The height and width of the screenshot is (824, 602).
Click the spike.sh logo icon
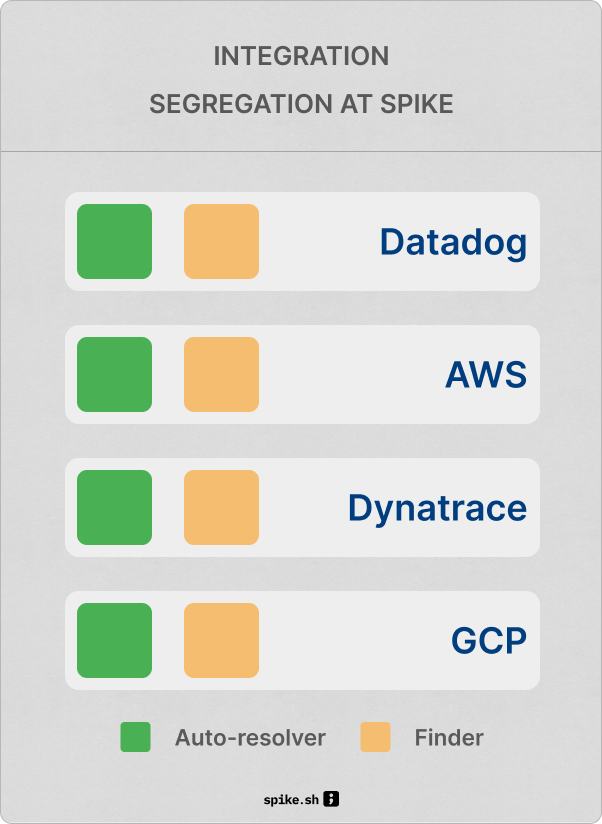[x=332, y=799]
